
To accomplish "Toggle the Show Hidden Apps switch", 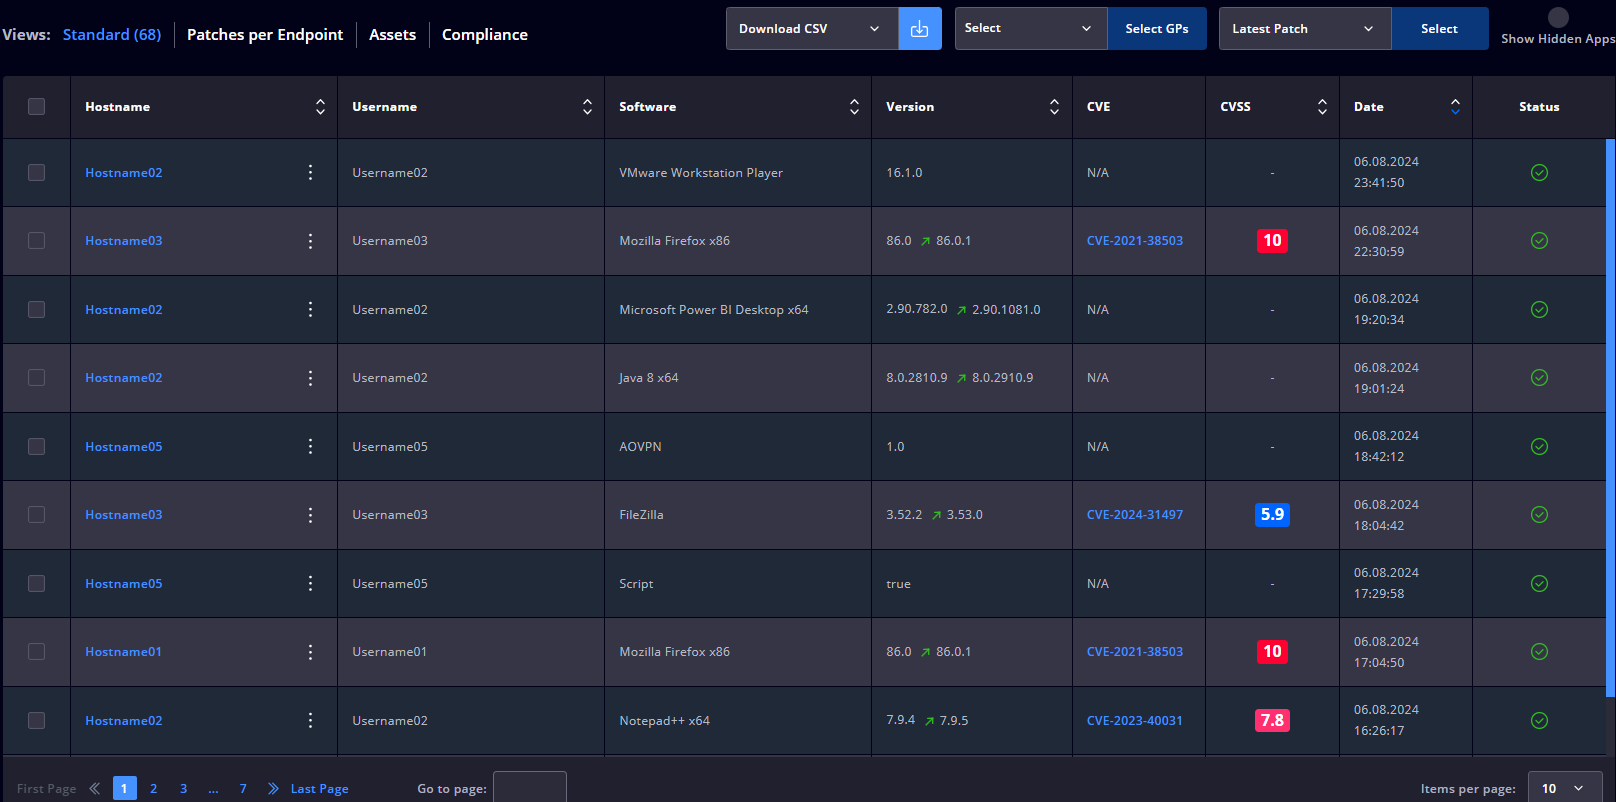I will click(x=1558, y=17).
